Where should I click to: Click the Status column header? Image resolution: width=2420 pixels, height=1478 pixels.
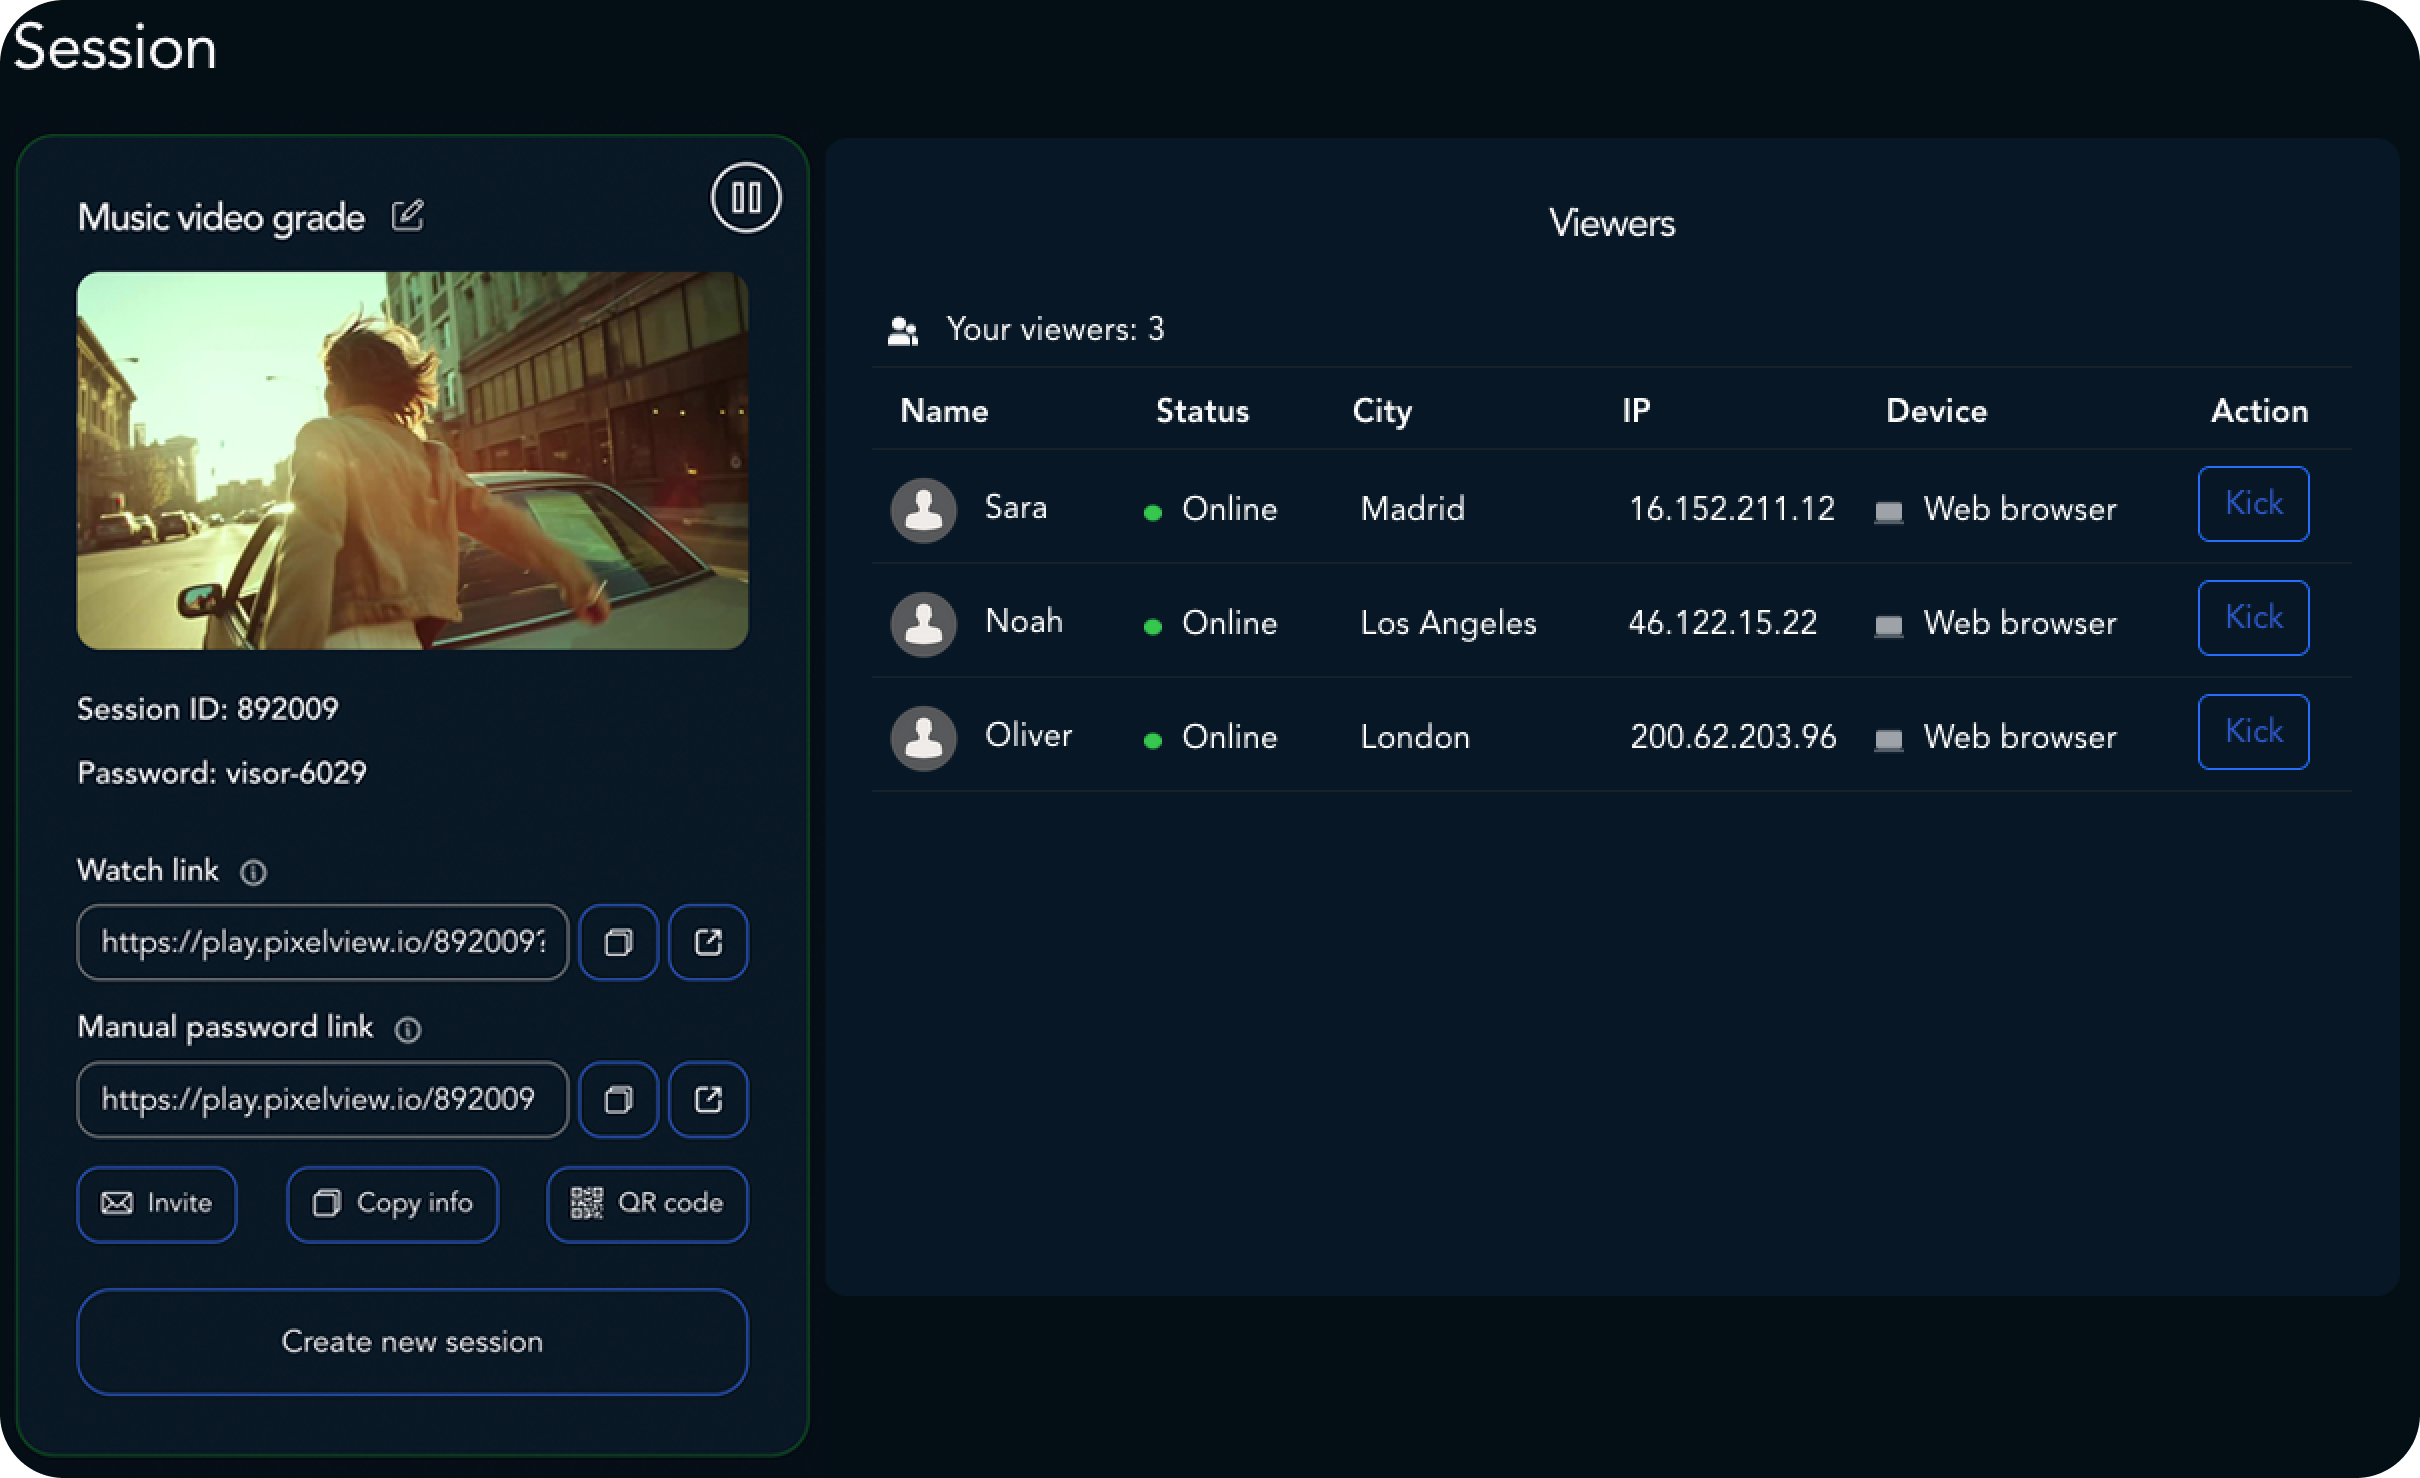[x=1203, y=411]
